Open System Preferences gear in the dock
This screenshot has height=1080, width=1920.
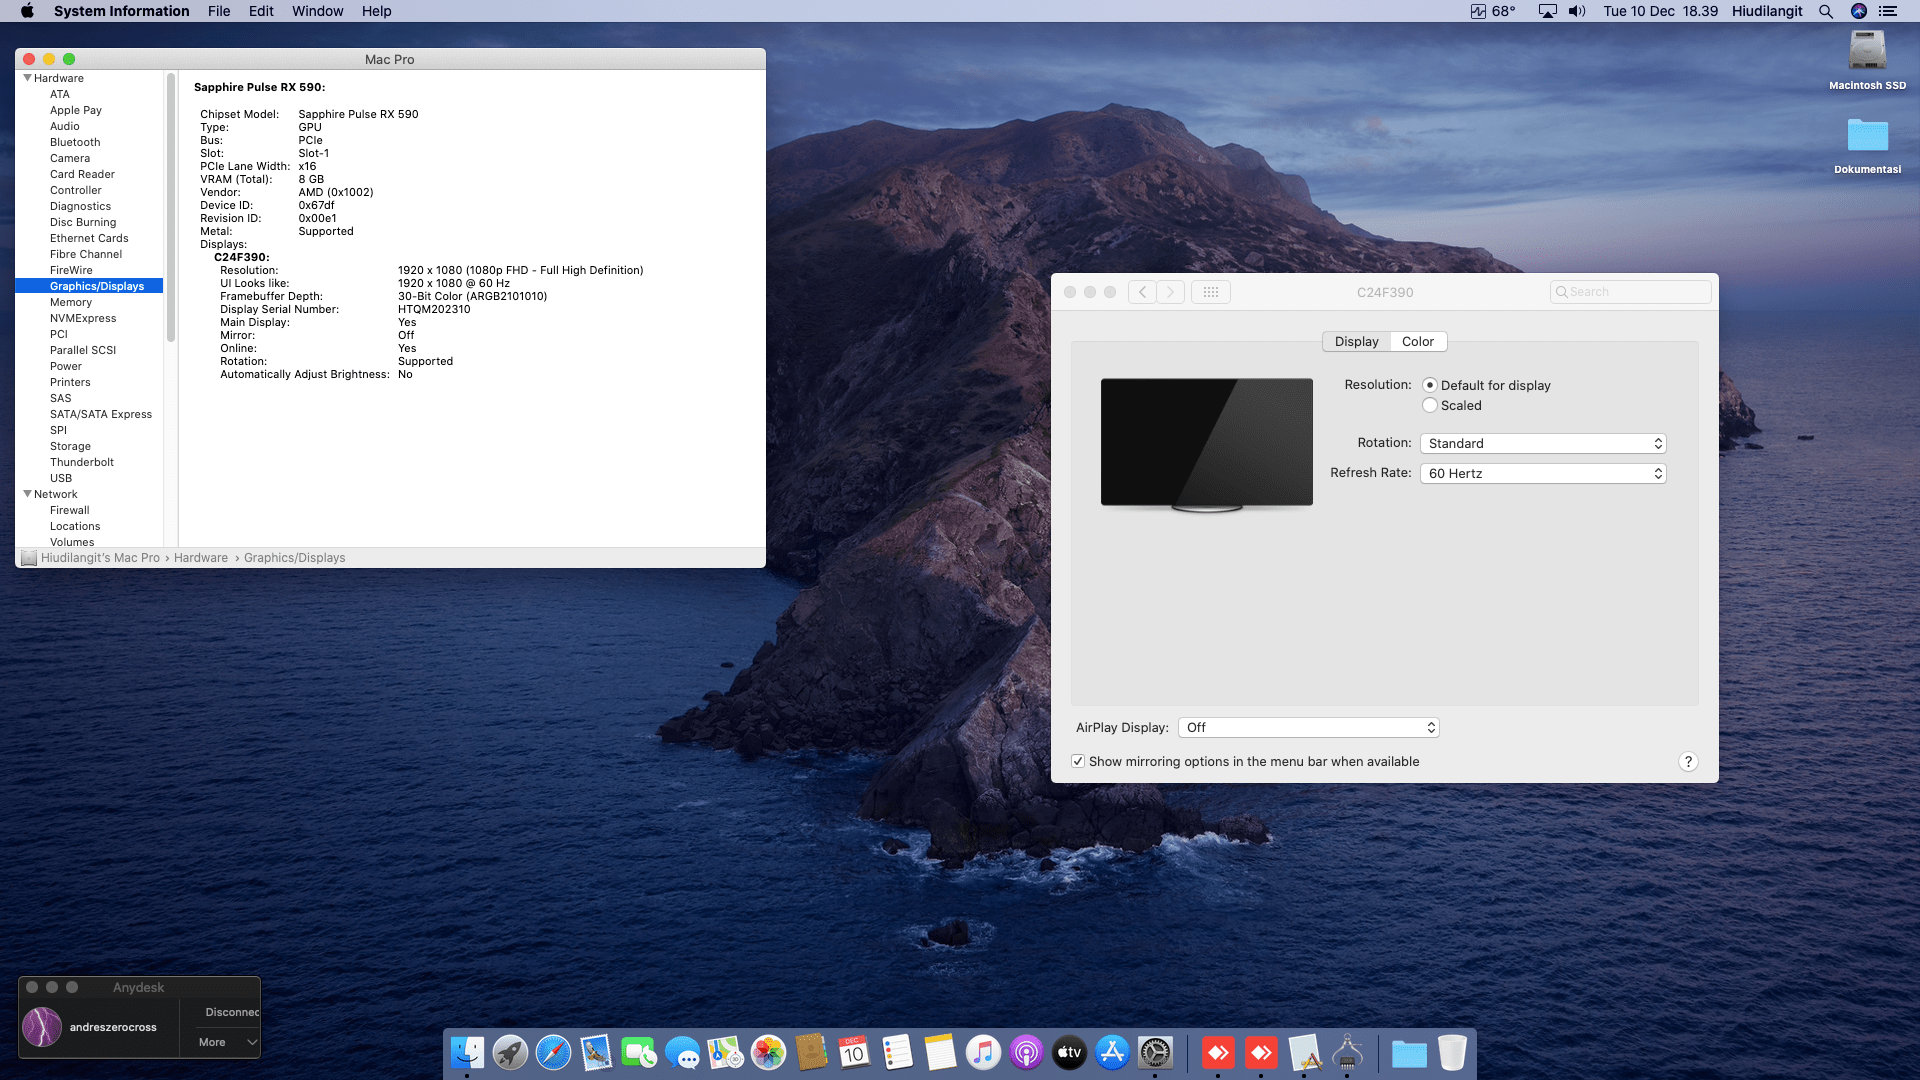click(1155, 1053)
